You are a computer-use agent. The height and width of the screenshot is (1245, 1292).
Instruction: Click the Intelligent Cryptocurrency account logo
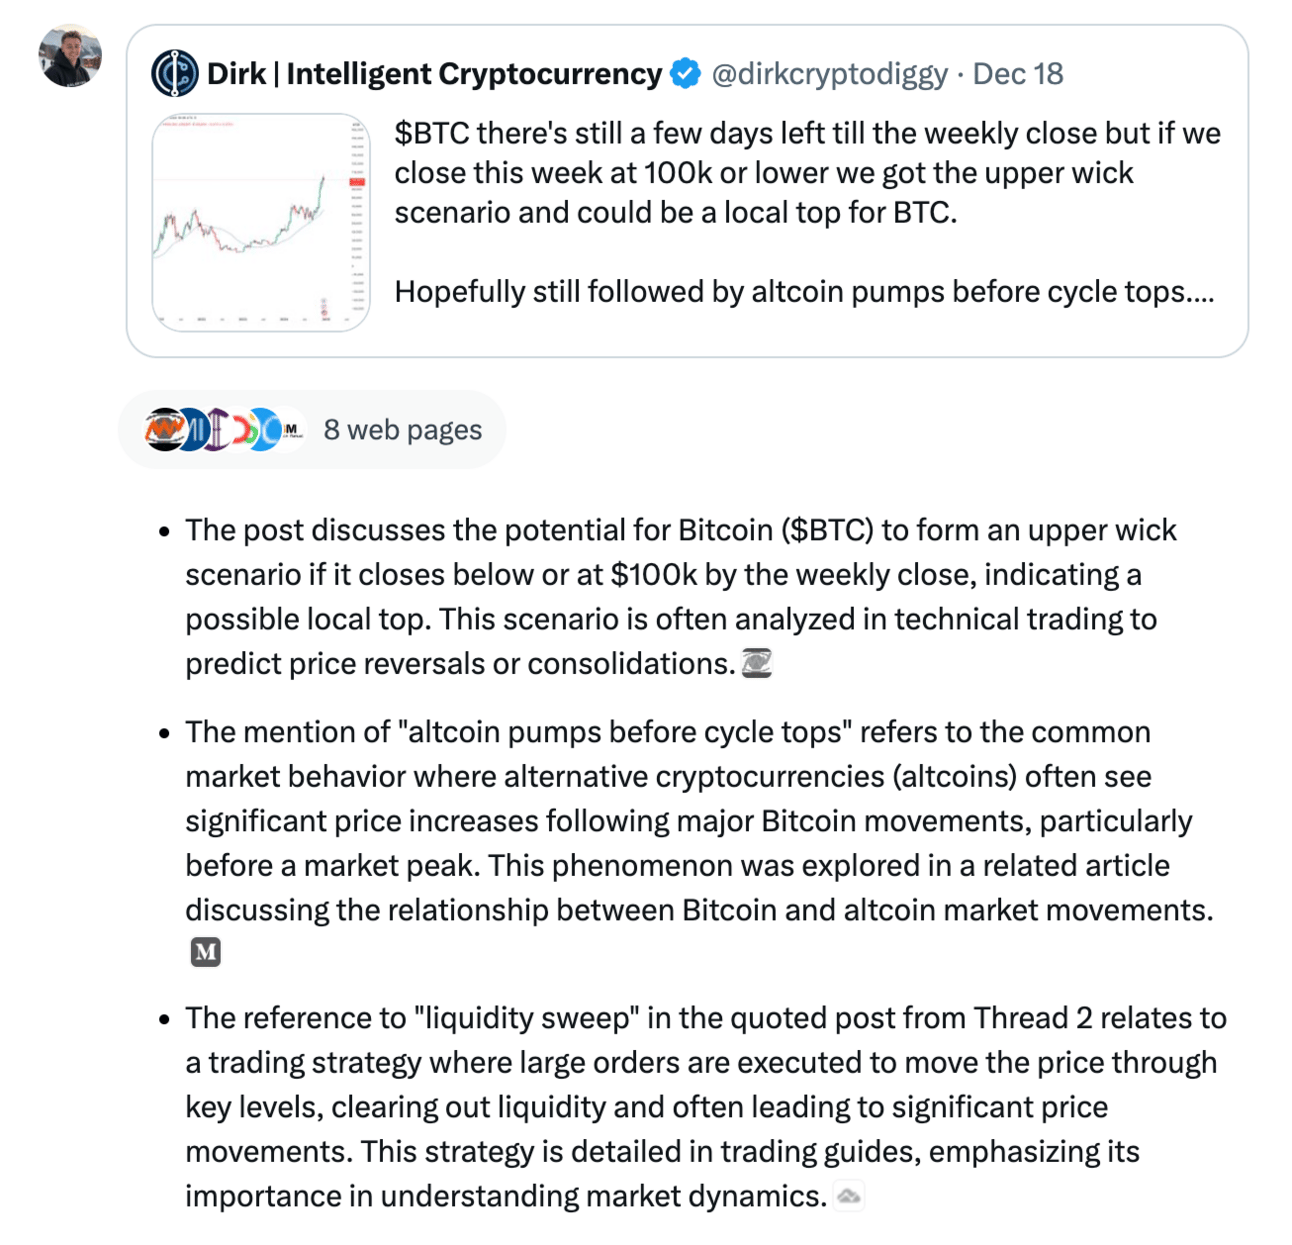(175, 73)
